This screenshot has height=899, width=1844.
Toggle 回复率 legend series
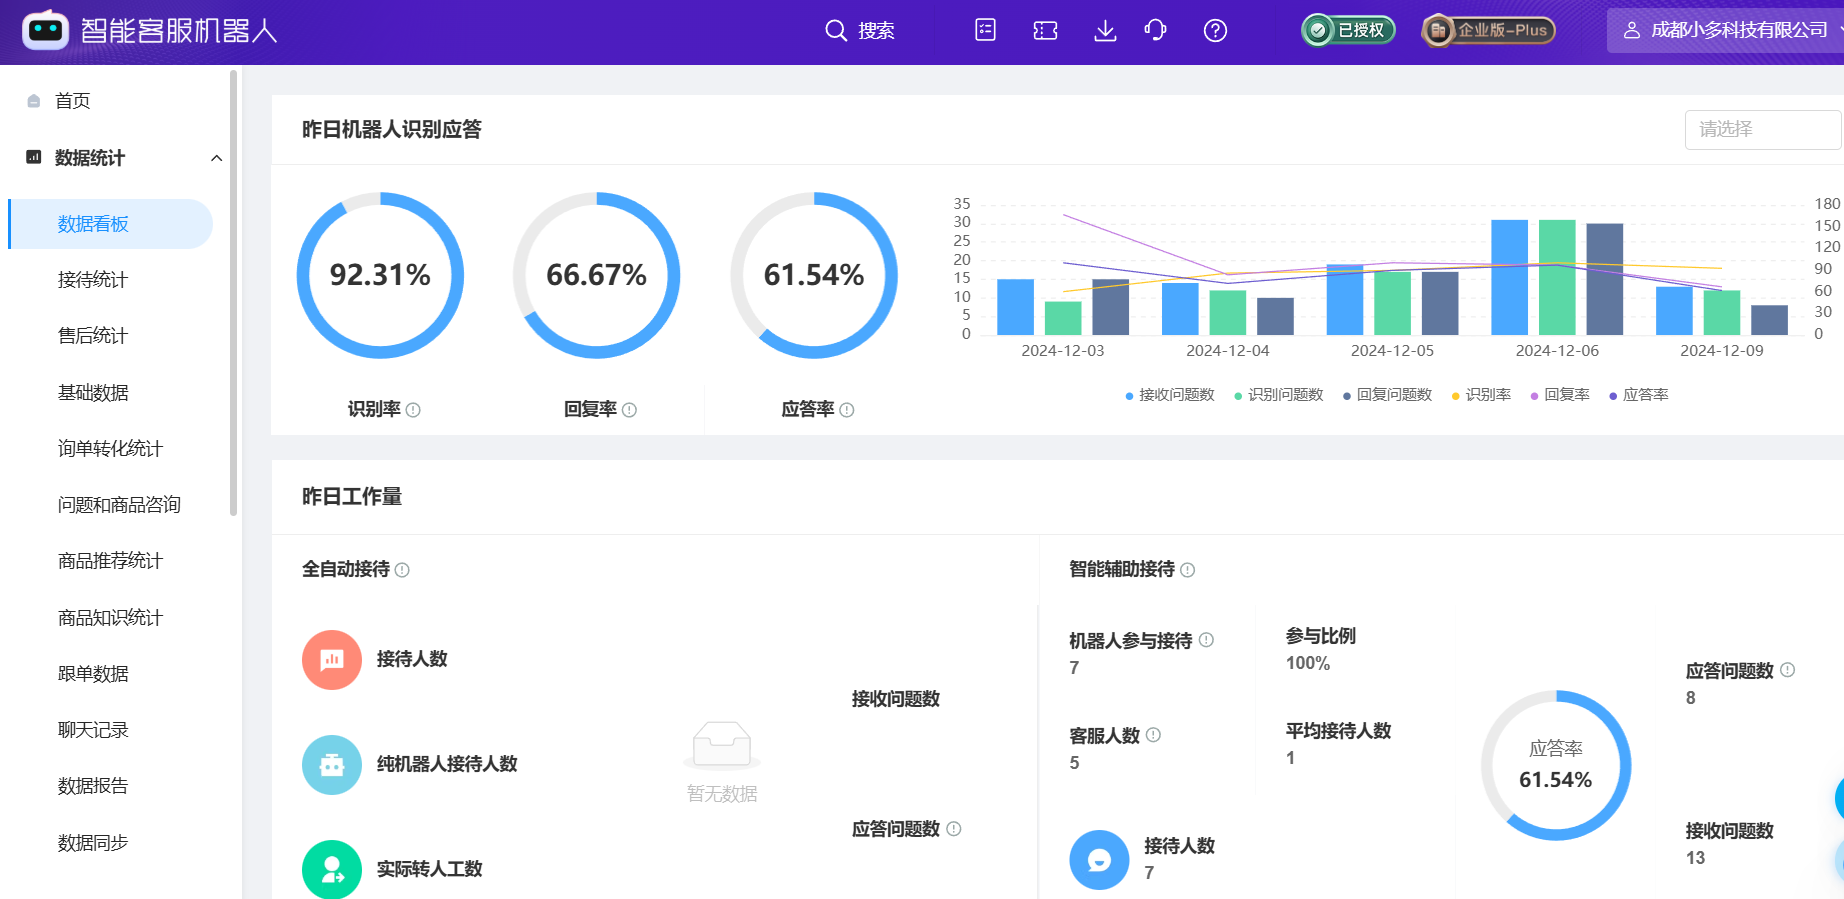pos(1560,395)
